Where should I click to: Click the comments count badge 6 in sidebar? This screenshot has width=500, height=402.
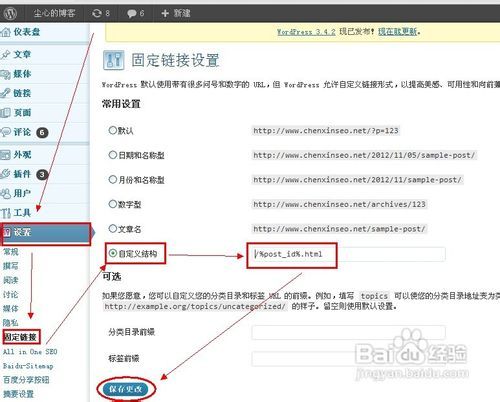(42, 133)
